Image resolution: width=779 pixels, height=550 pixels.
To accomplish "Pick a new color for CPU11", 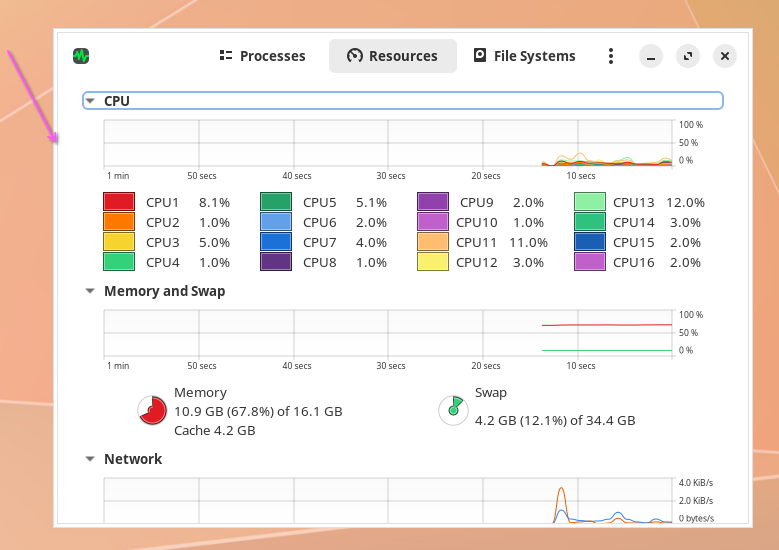I will point(433,242).
